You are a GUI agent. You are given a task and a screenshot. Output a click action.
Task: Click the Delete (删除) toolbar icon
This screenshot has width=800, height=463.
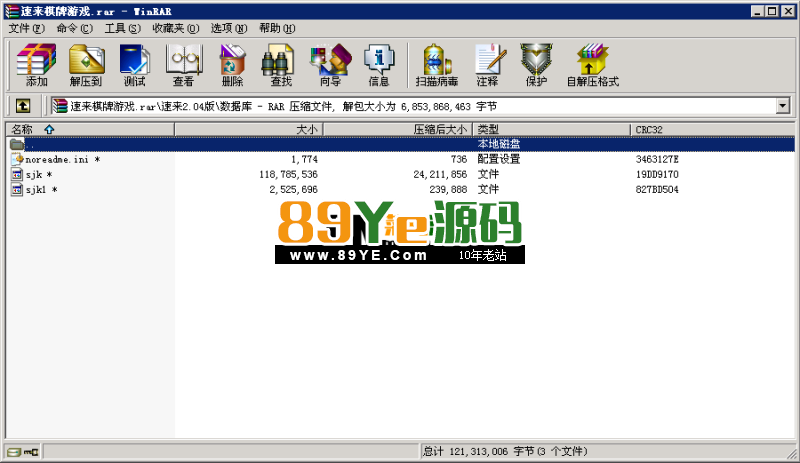click(x=233, y=64)
